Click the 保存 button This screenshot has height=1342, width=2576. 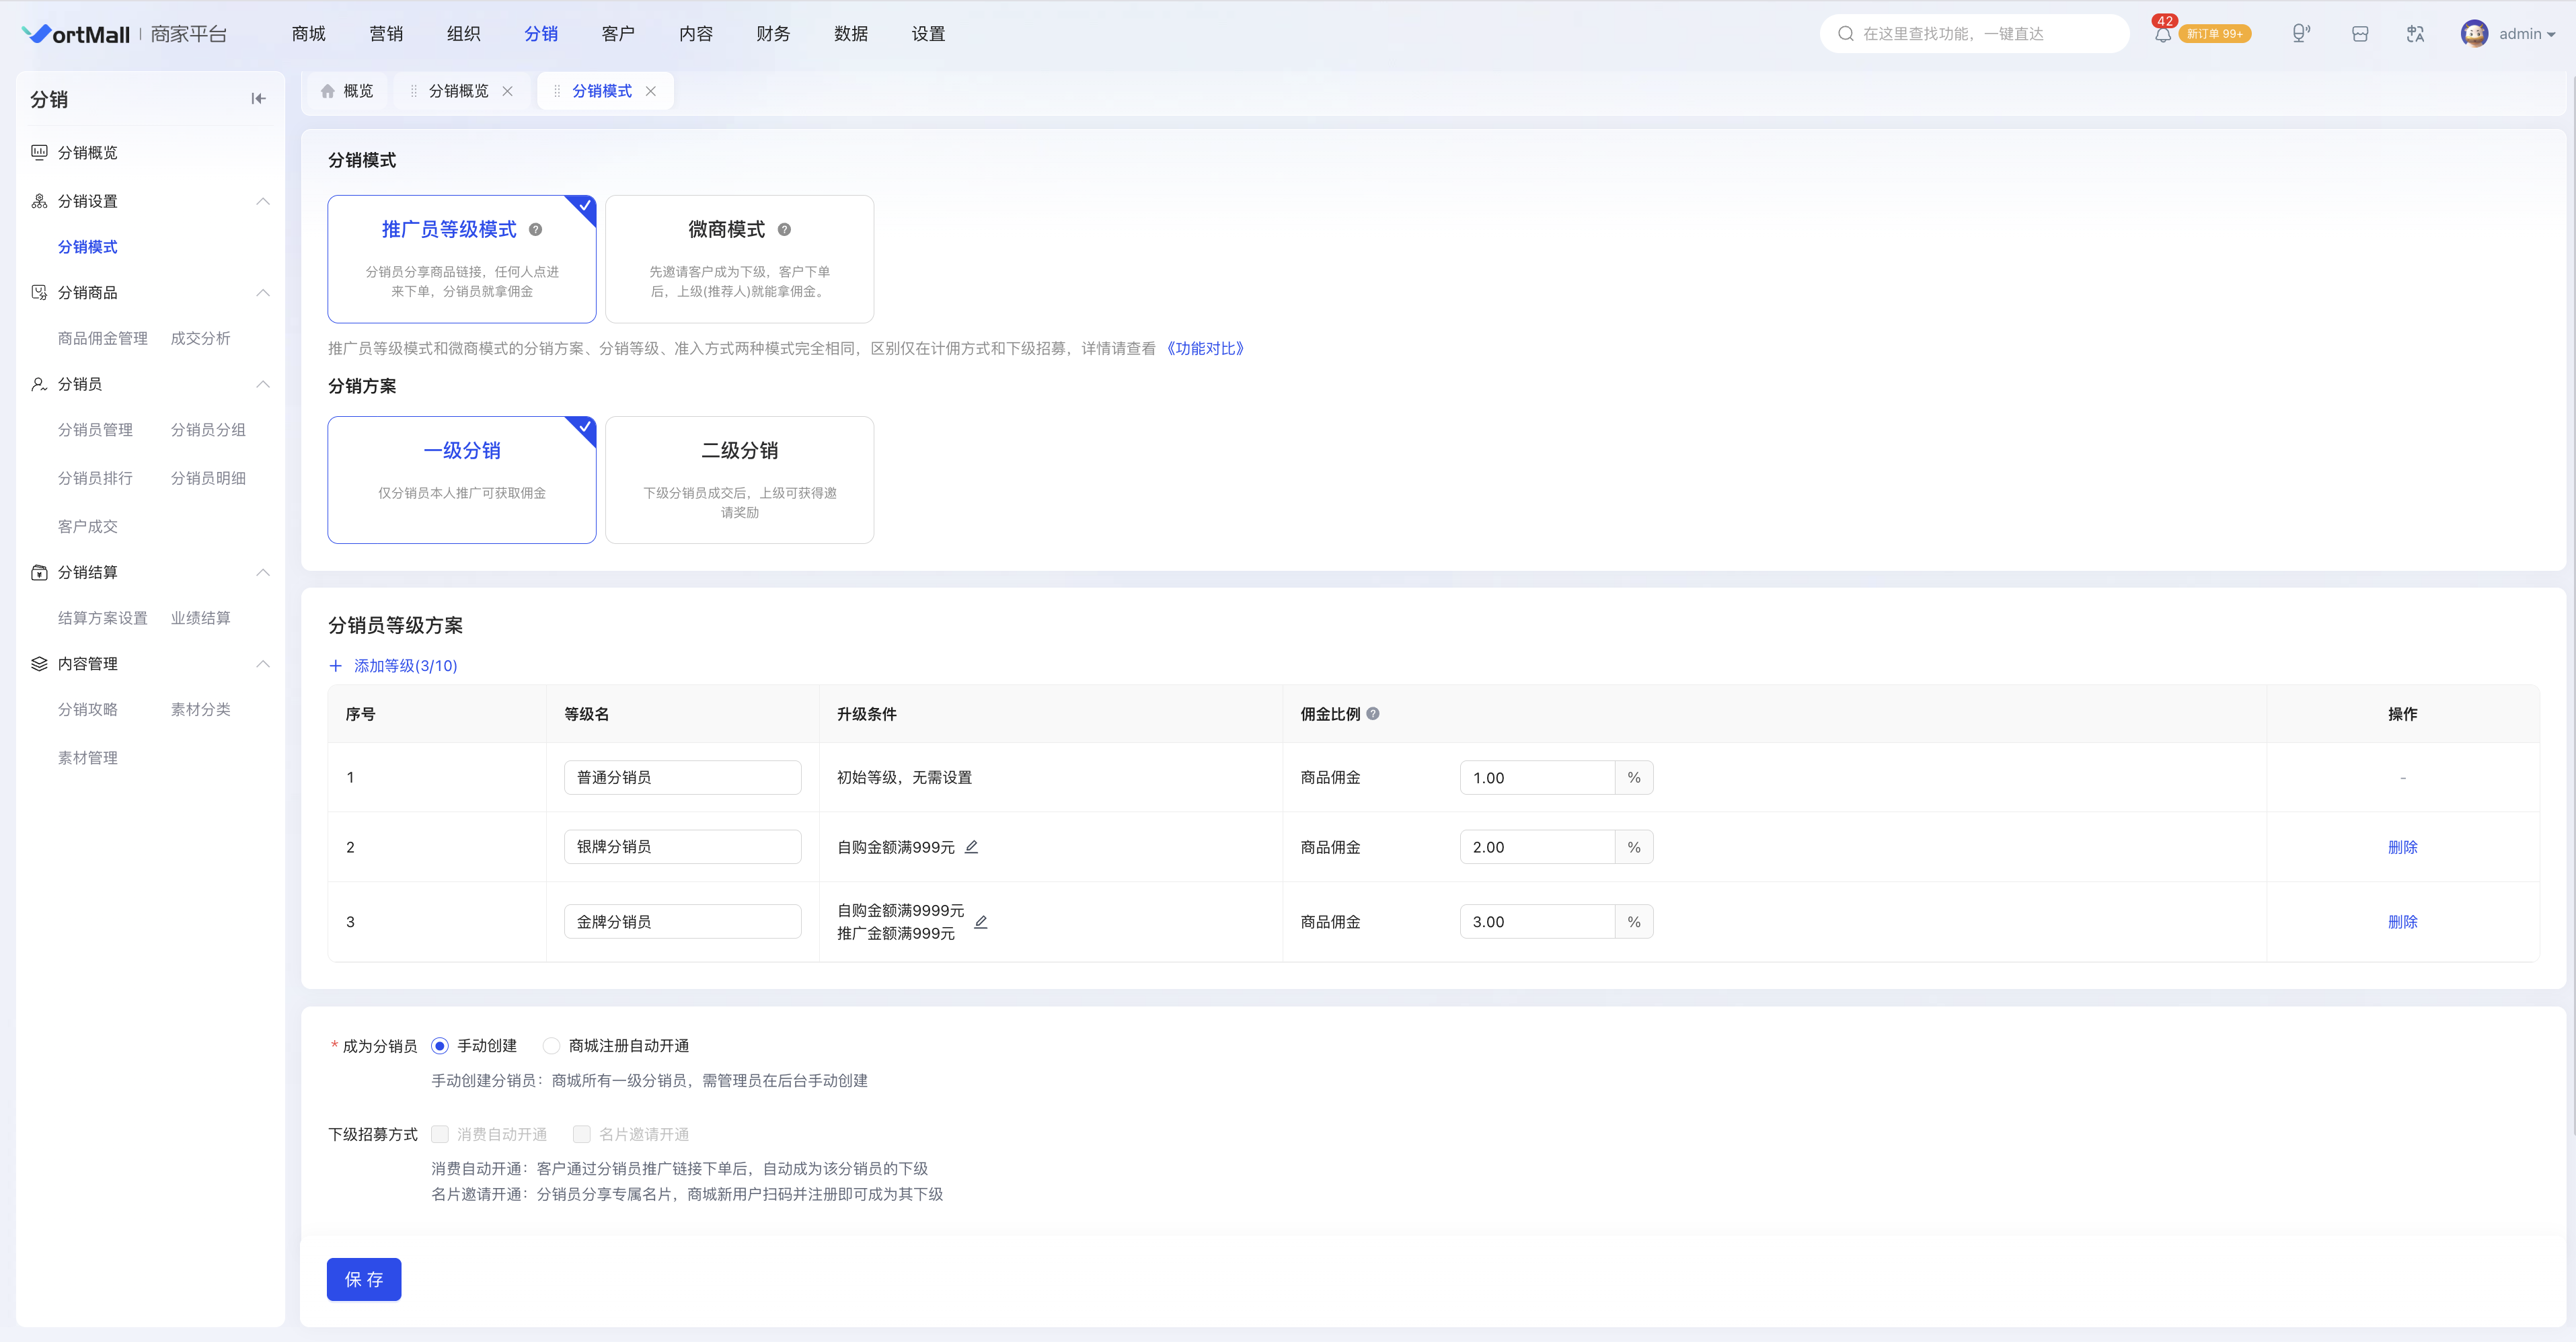[x=364, y=1280]
